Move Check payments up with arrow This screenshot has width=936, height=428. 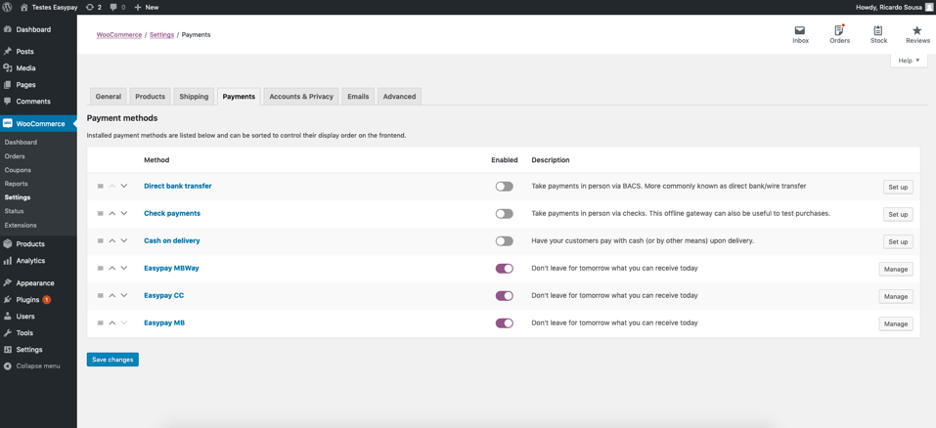coord(112,213)
